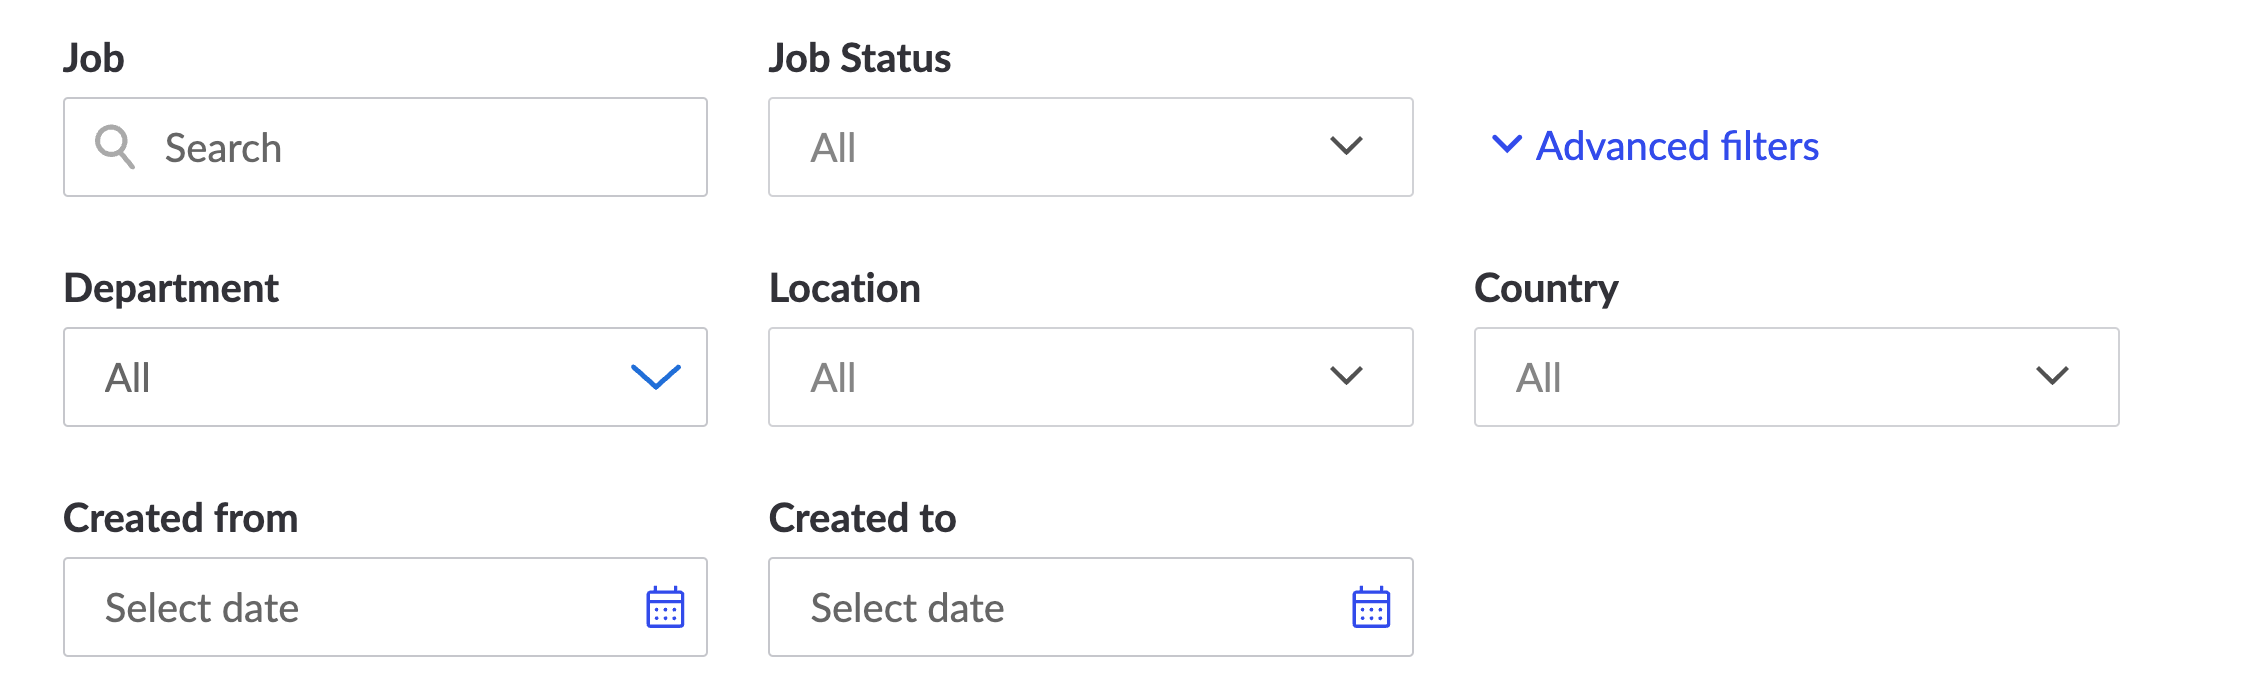Collapse the Advanced filters link
2246x696 pixels.
click(1677, 146)
